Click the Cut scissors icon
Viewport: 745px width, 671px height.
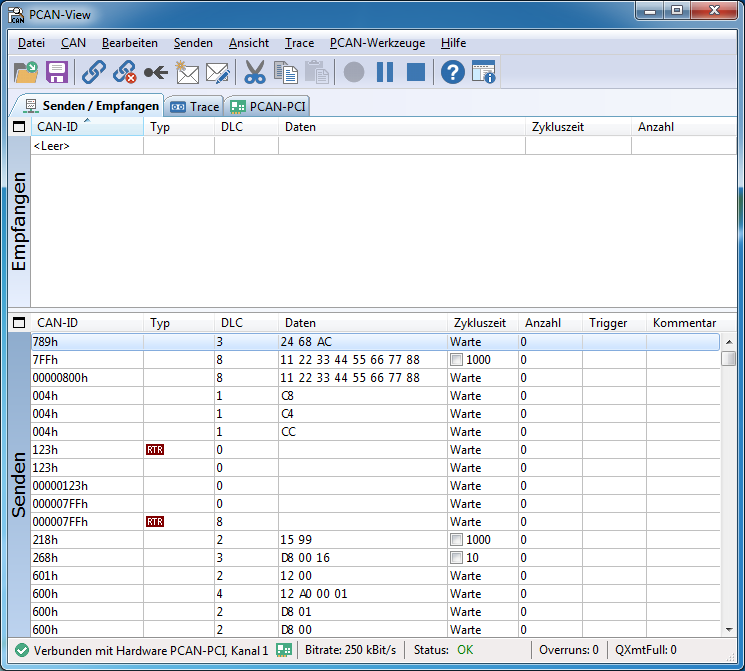(255, 72)
